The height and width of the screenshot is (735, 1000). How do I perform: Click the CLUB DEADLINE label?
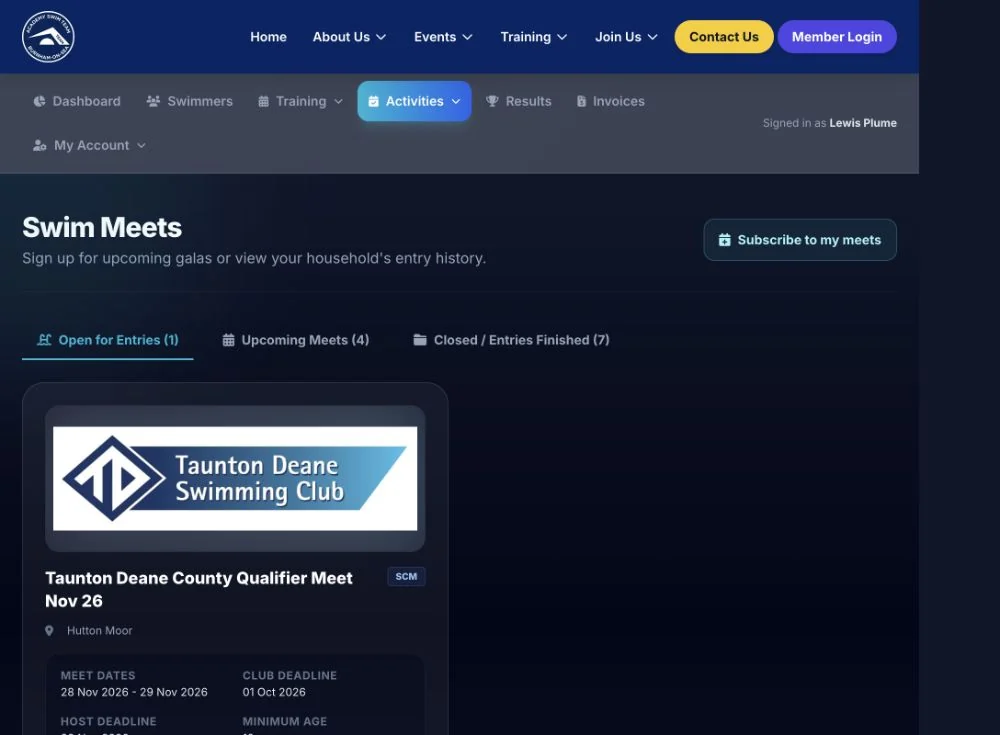290,675
